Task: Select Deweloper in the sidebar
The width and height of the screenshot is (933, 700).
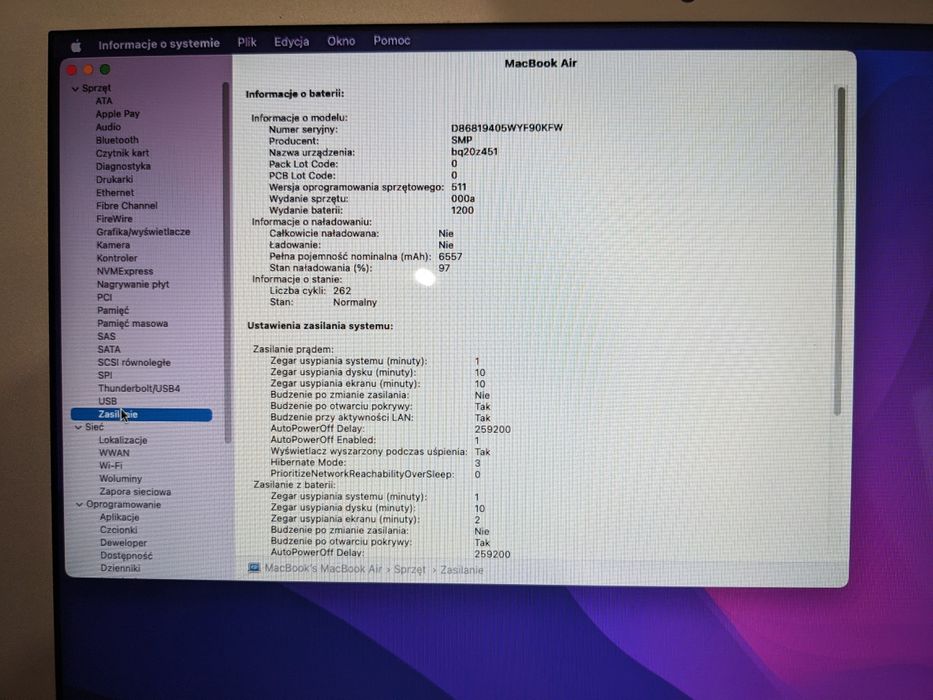Action: pos(123,543)
